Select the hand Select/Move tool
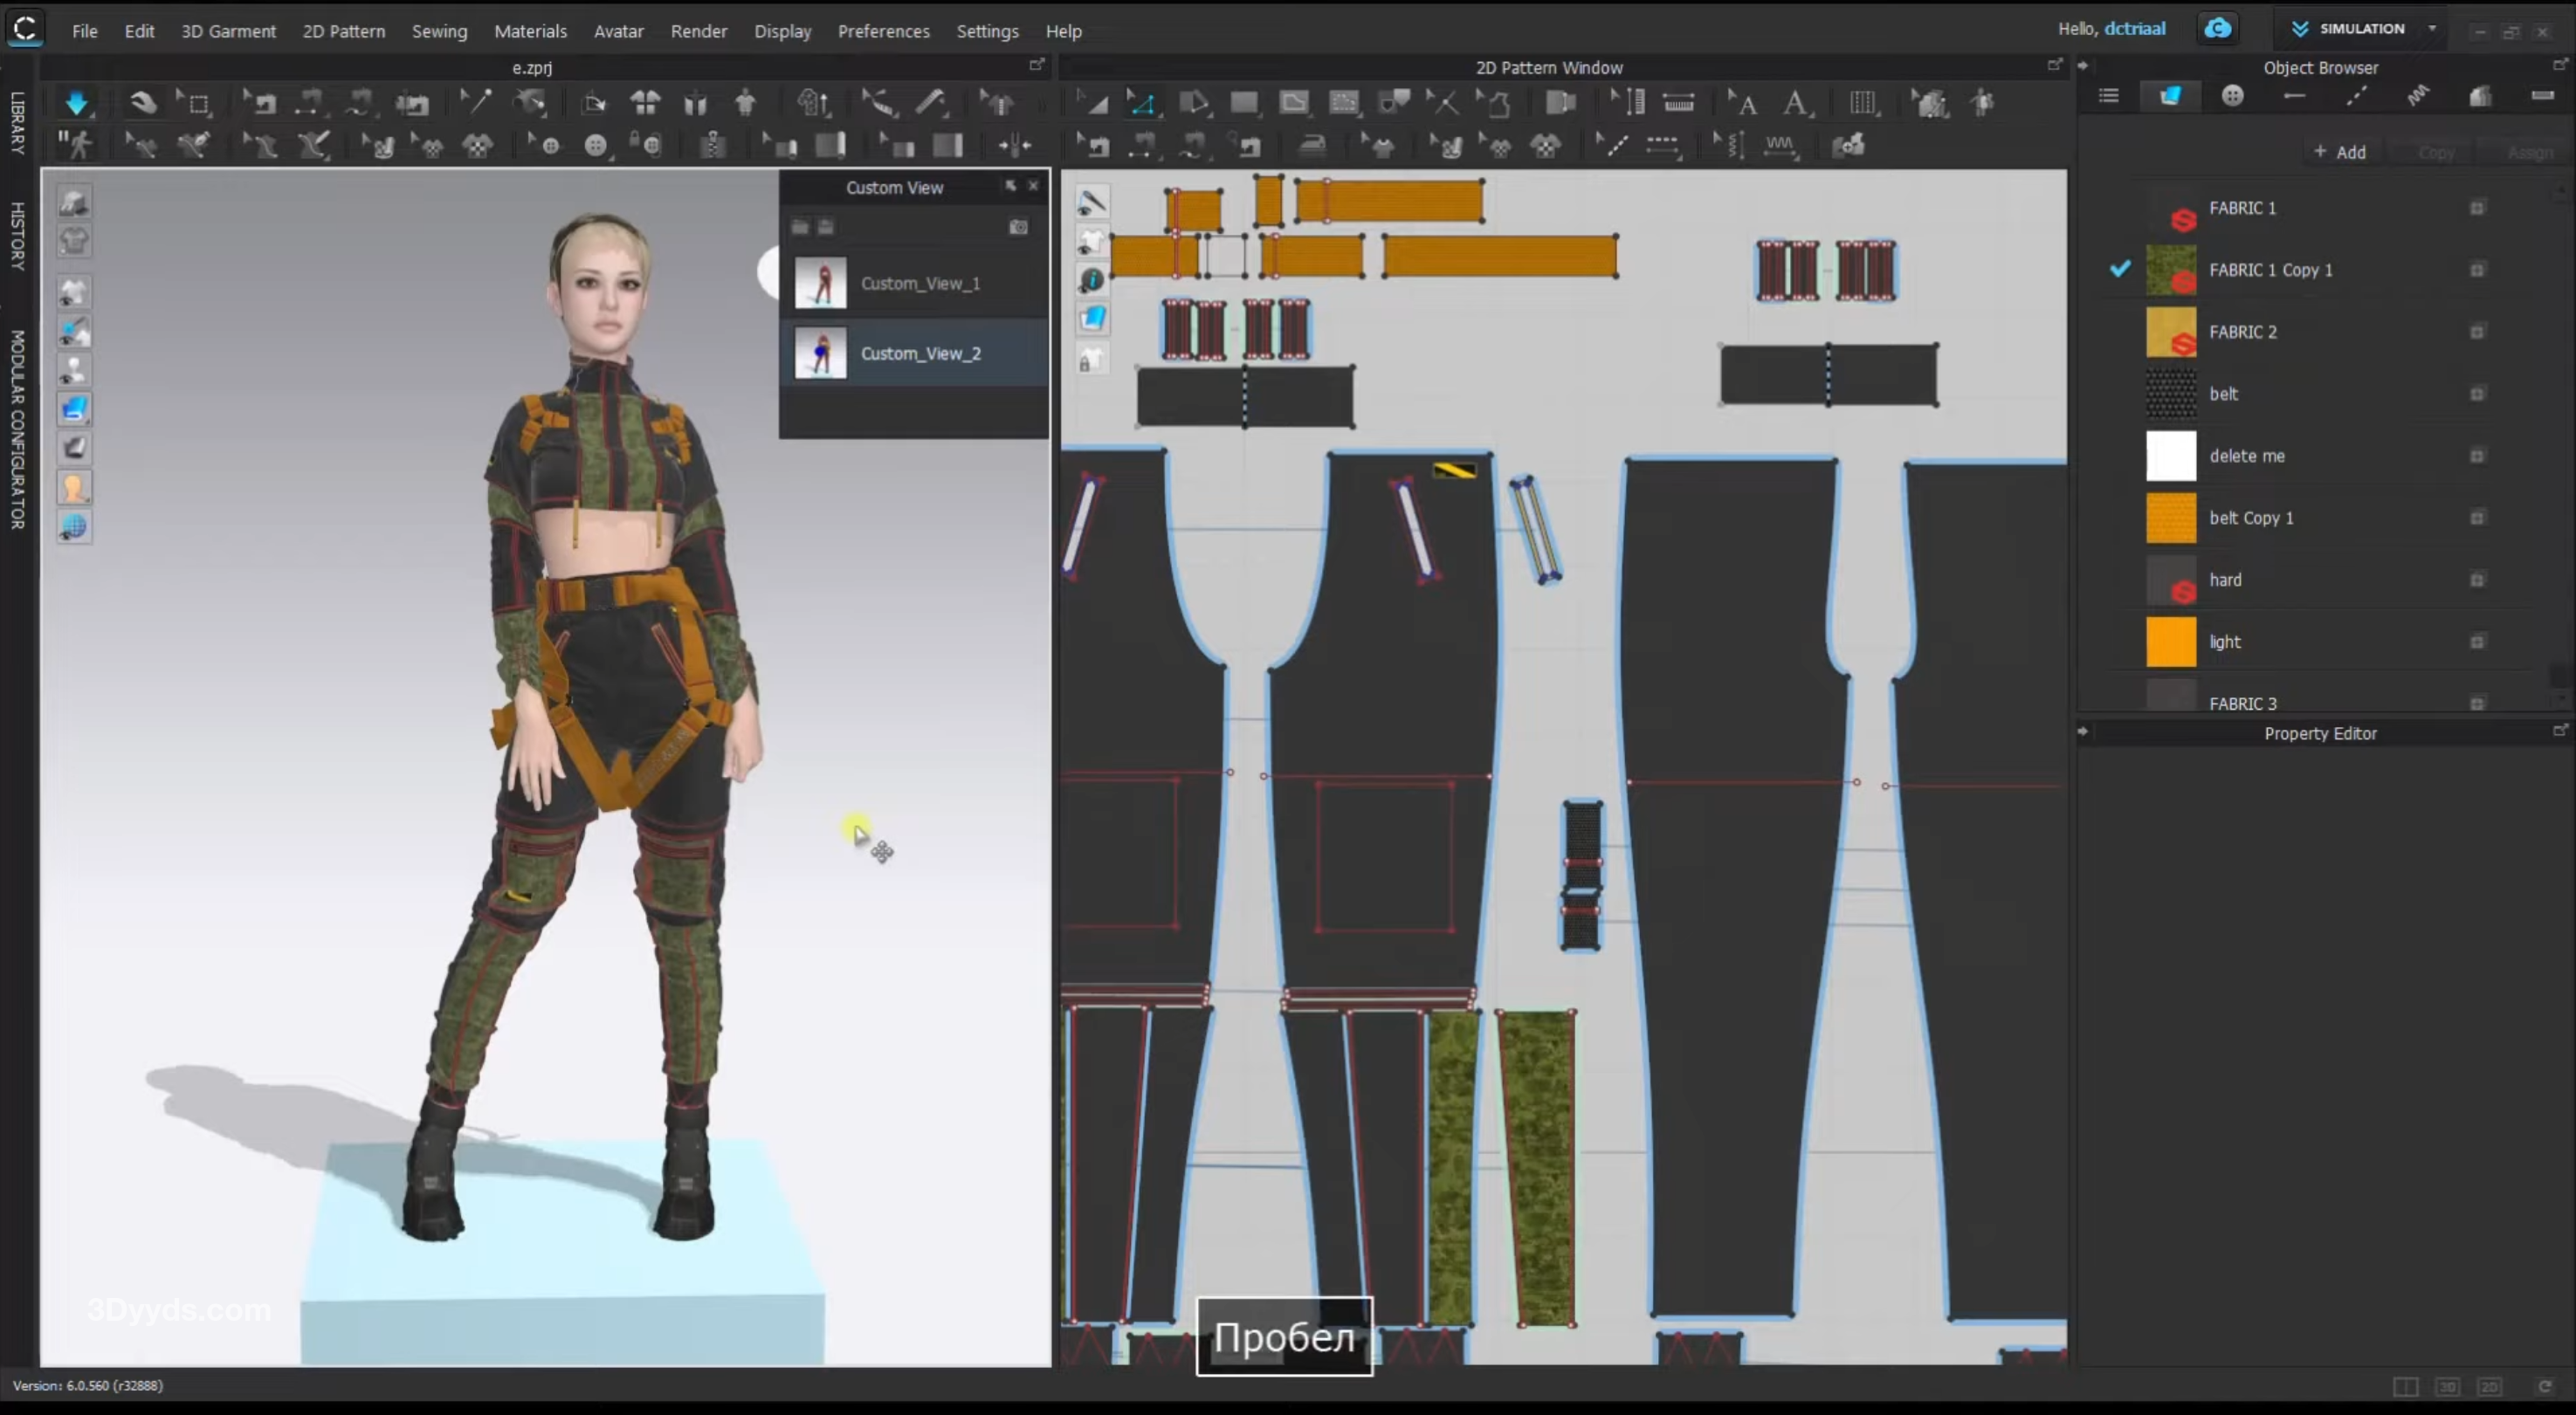The image size is (2576, 1415). (x=143, y=102)
